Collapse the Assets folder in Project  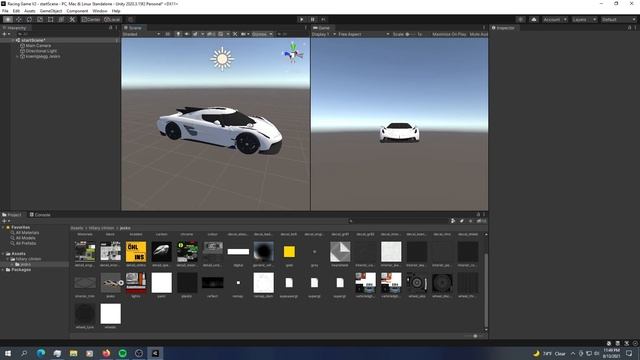(x=3, y=253)
